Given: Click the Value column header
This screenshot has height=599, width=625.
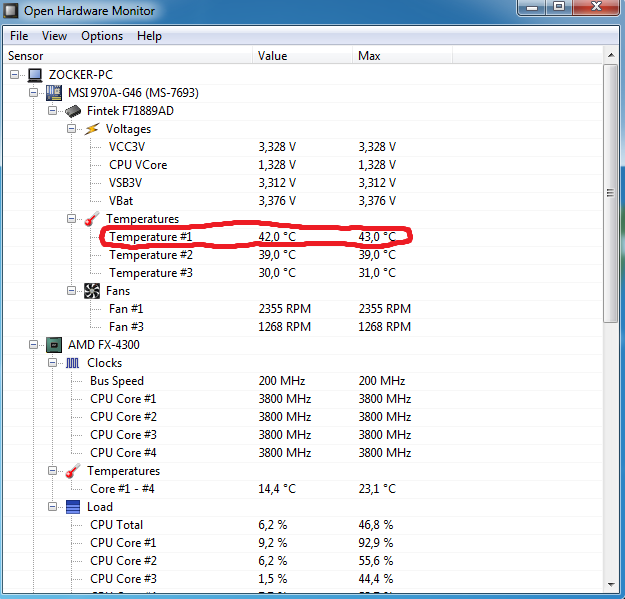Looking at the screenshot, I should click(303, 56).
